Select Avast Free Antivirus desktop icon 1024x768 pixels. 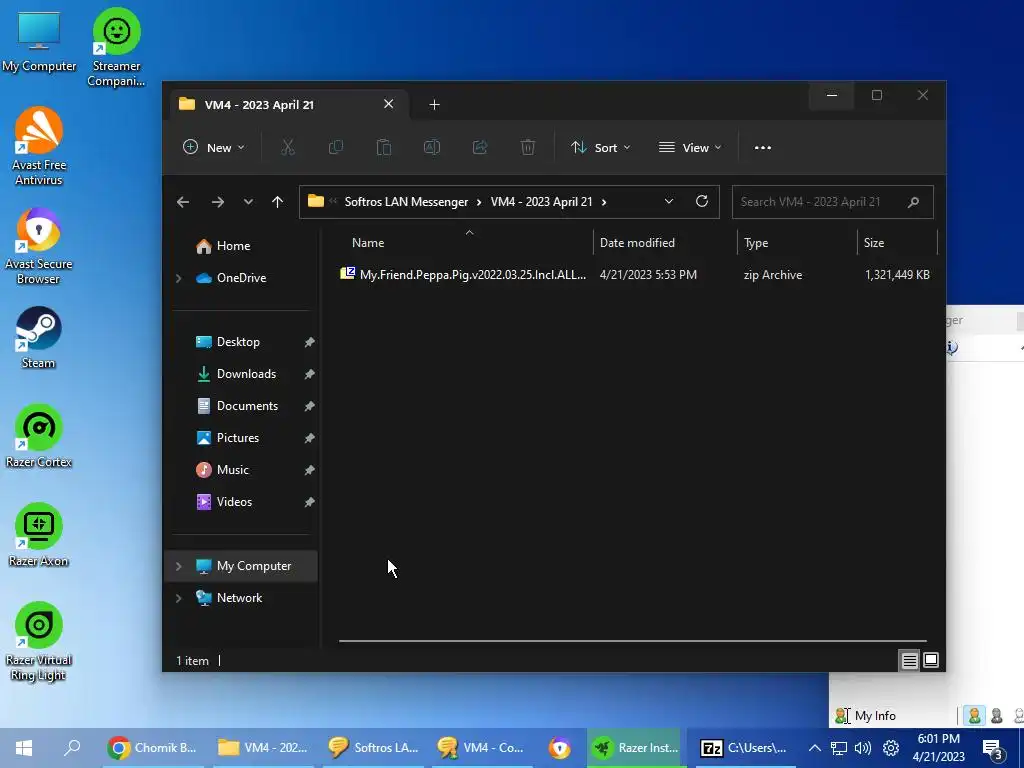pyautogui.click(x=39, y=146)
